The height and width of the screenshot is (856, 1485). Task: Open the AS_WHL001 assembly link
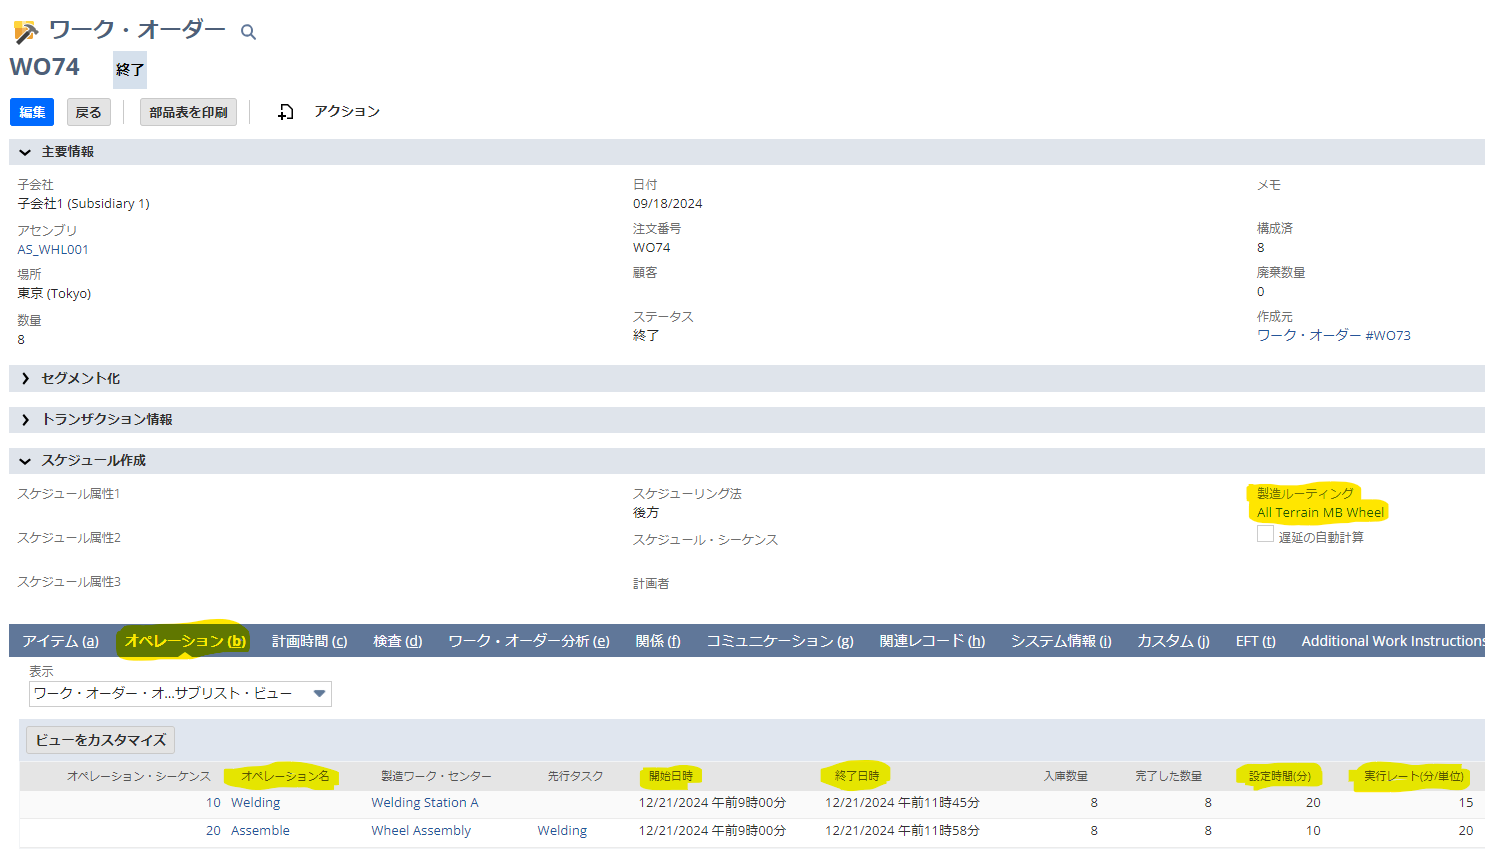coord(53,250)
